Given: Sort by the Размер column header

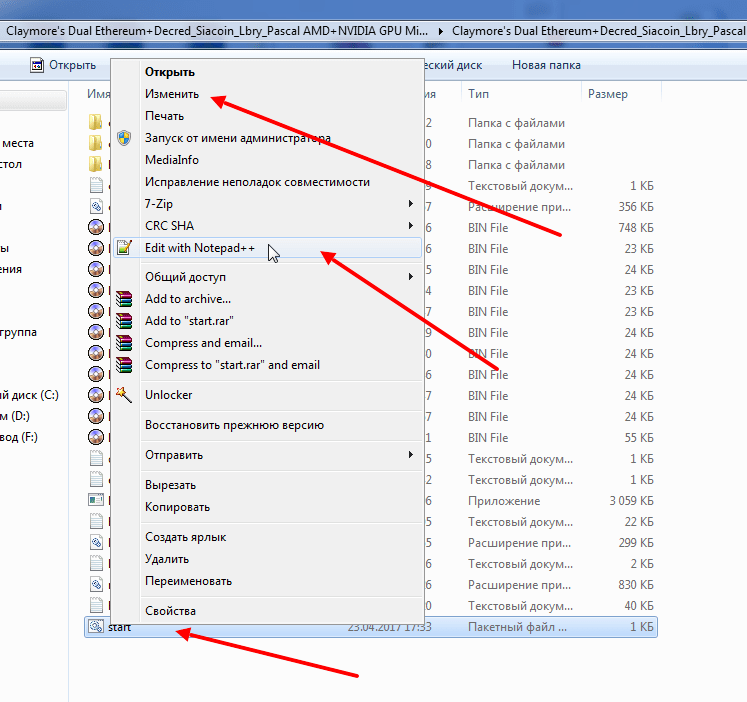Looking at the screenshot, I should (x=607, y=94).
